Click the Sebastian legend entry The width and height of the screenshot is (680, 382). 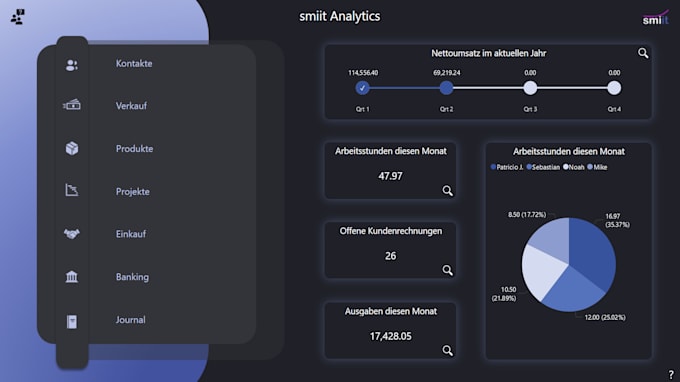[x=543, y=167]
